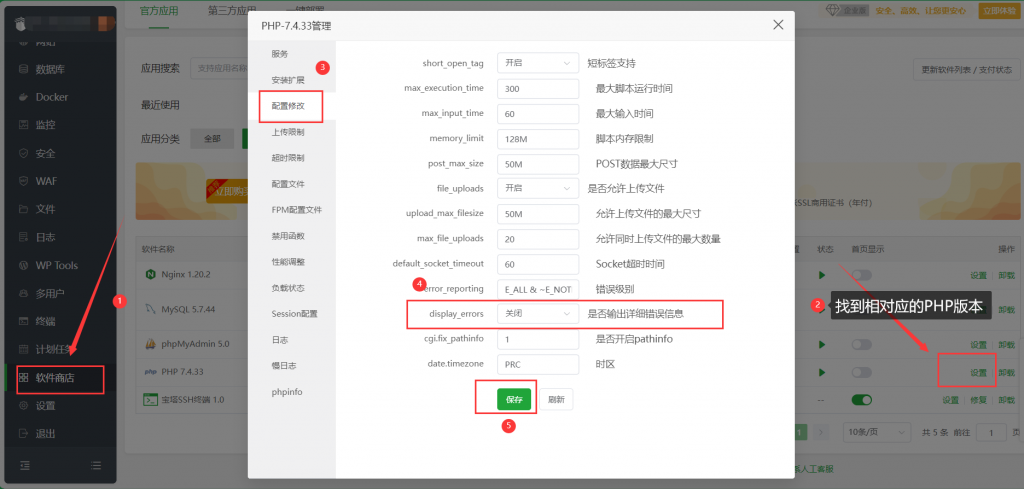1024x489 pixels.
Task: Click the max_execution_time input field
Action: point(537,89)
